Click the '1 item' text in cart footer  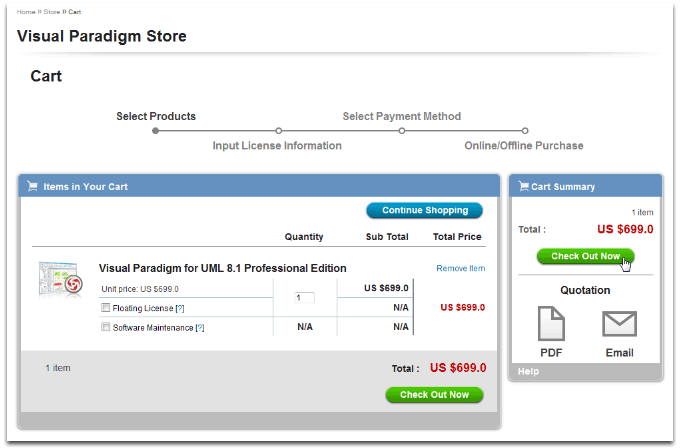pos(58,368)
